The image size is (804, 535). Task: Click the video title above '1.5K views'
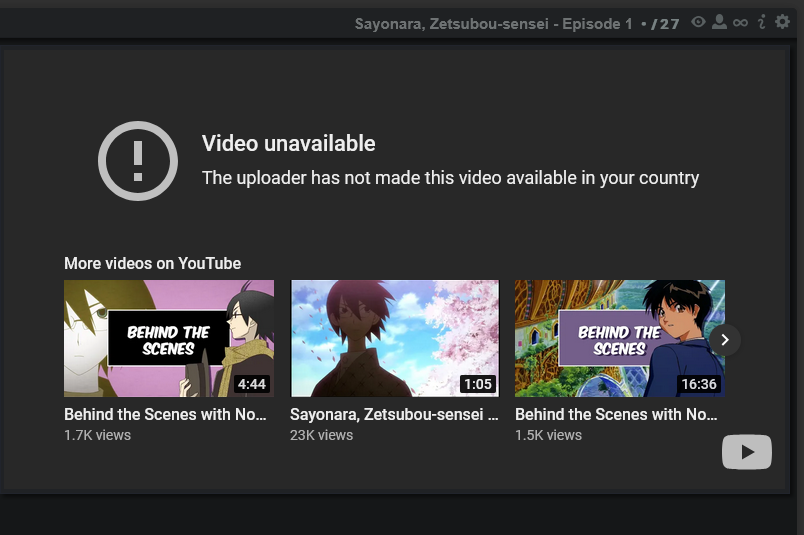pyautogui.click(x=616, y=414)
